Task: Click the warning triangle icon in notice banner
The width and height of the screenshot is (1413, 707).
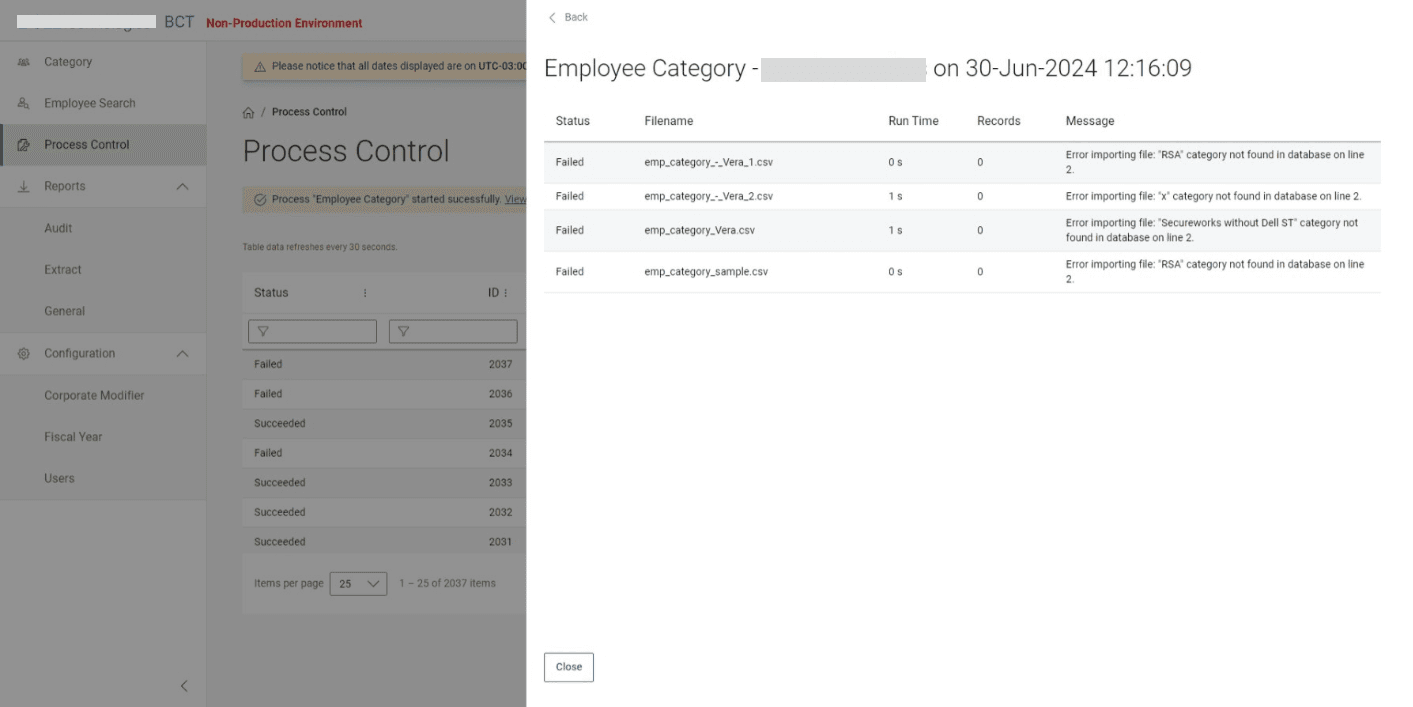Action: (x=260, y=67)
